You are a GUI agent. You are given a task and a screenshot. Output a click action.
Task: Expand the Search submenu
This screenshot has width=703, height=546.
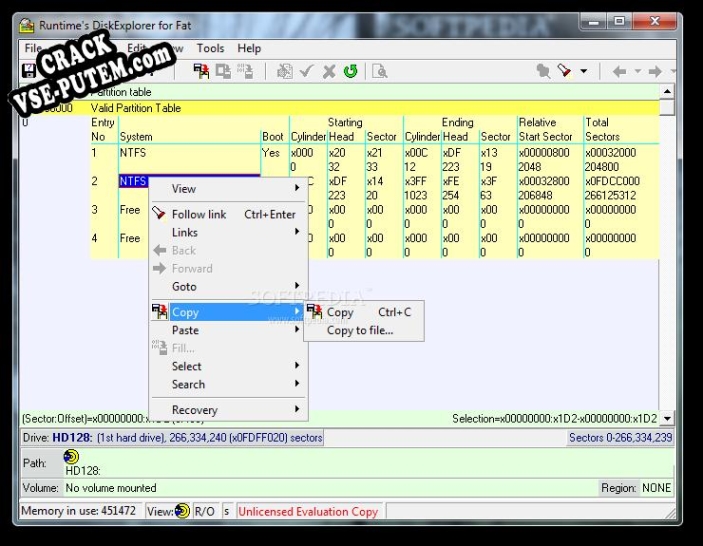[229, 384]
